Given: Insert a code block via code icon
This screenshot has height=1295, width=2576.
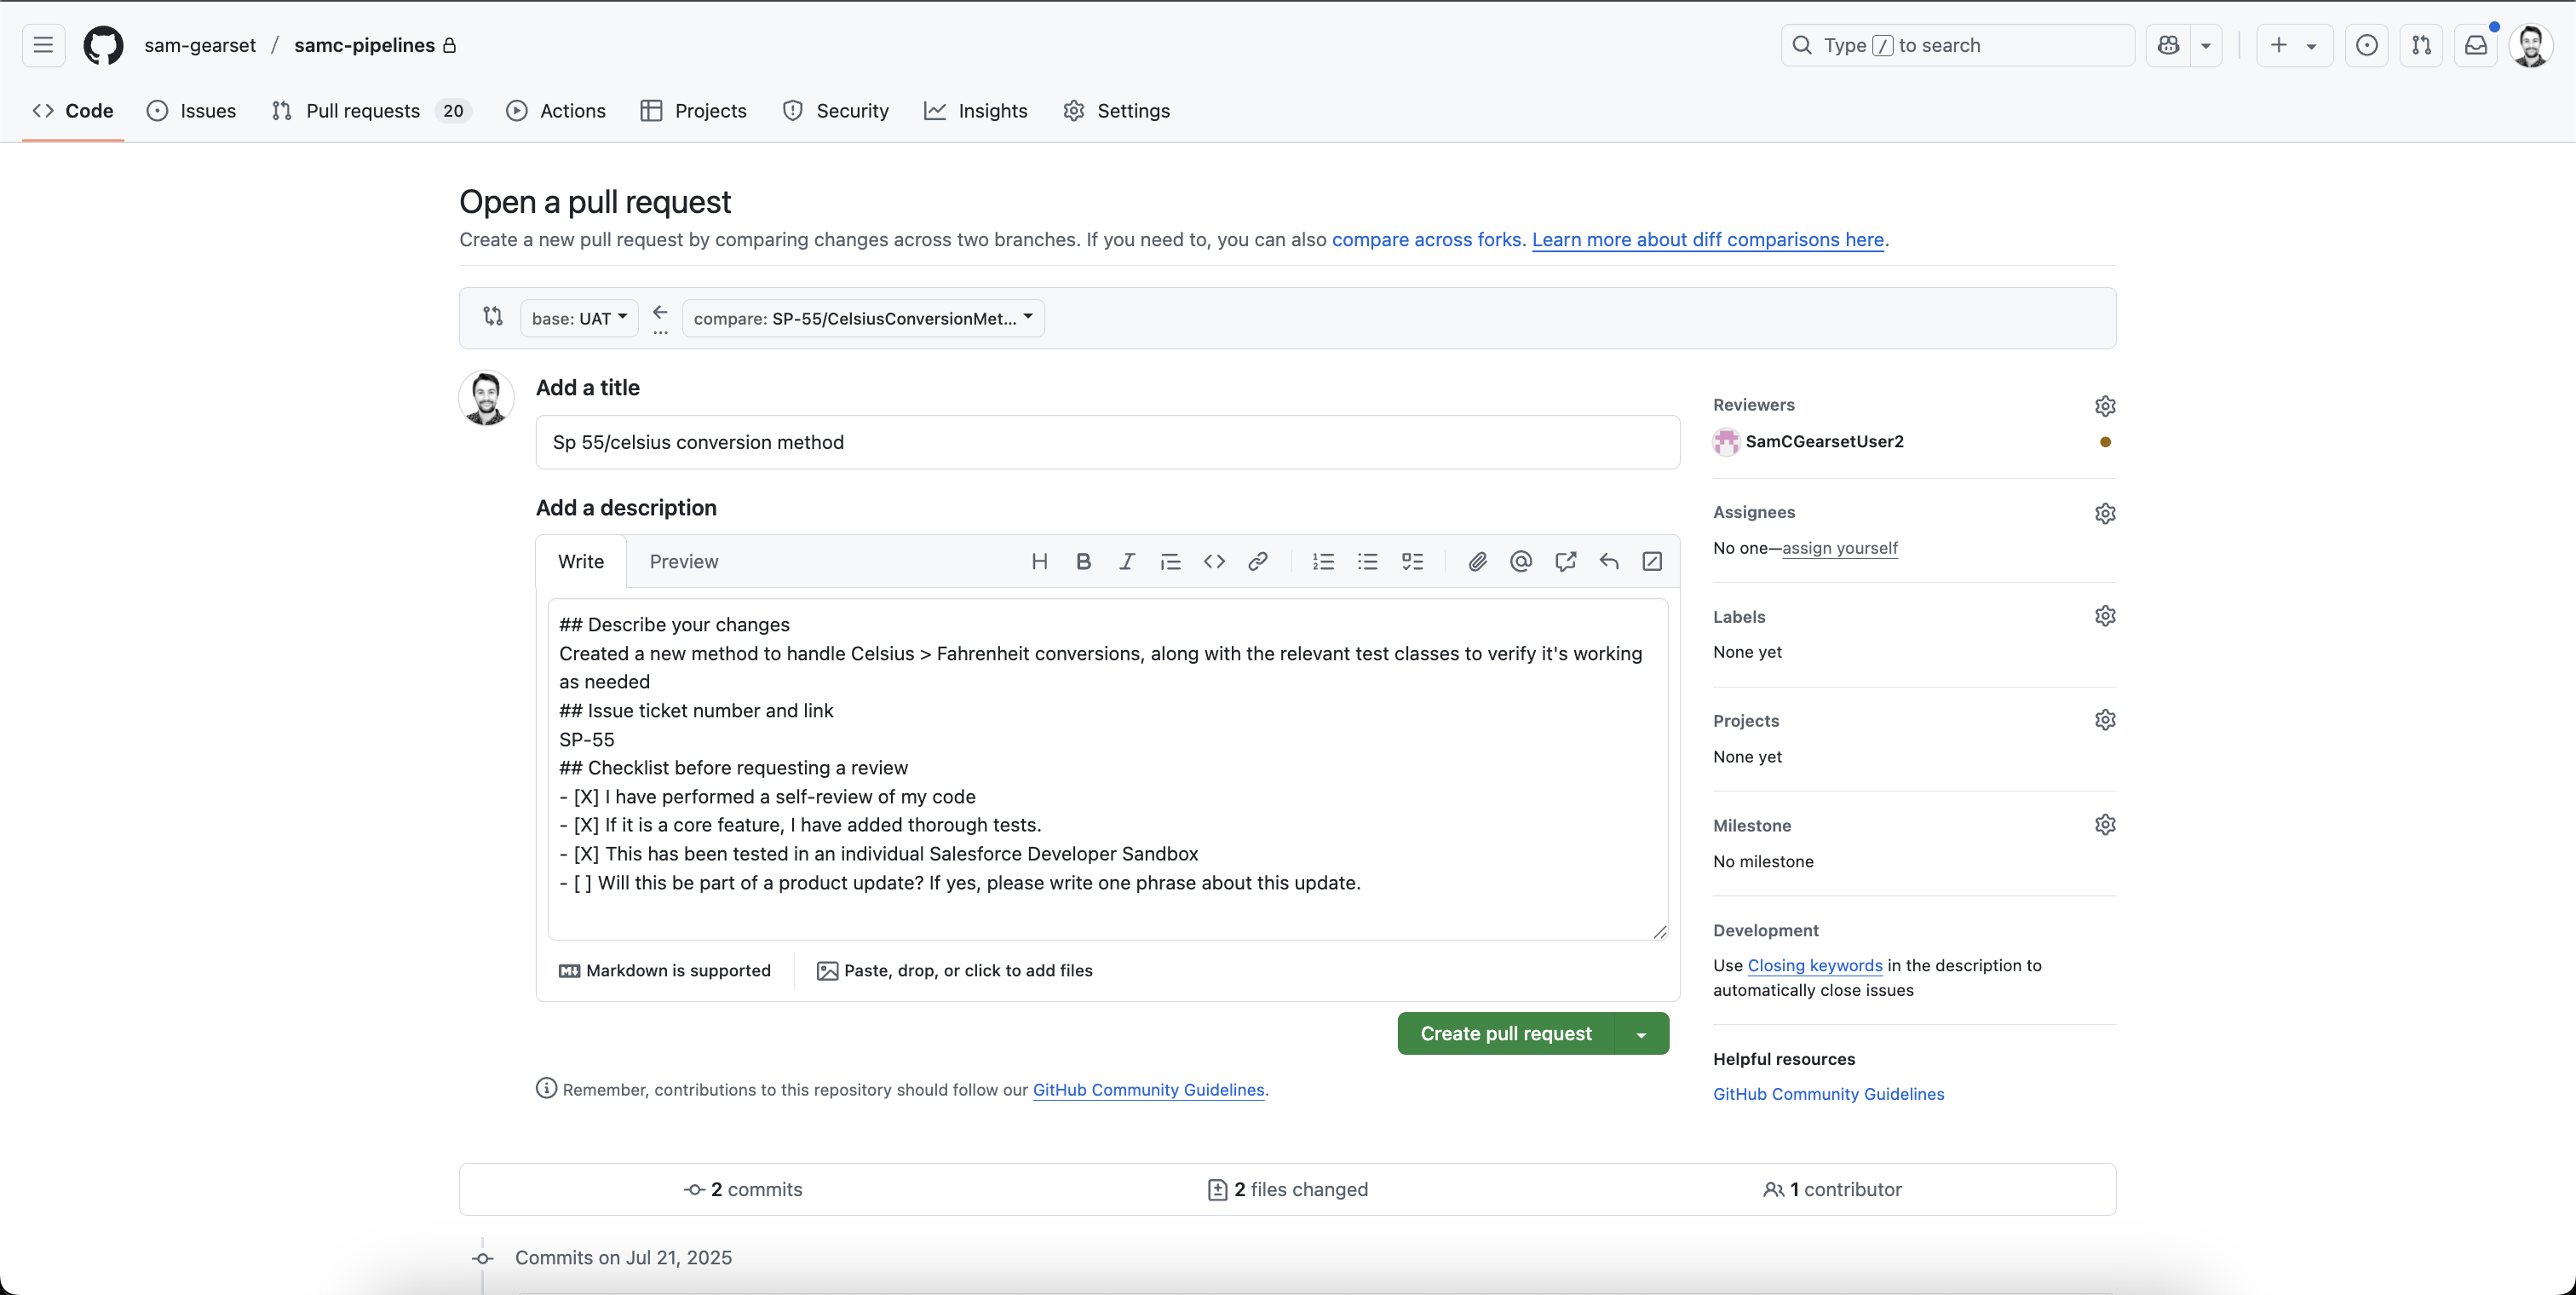Looking at the screenshot, I should 1214,561.
